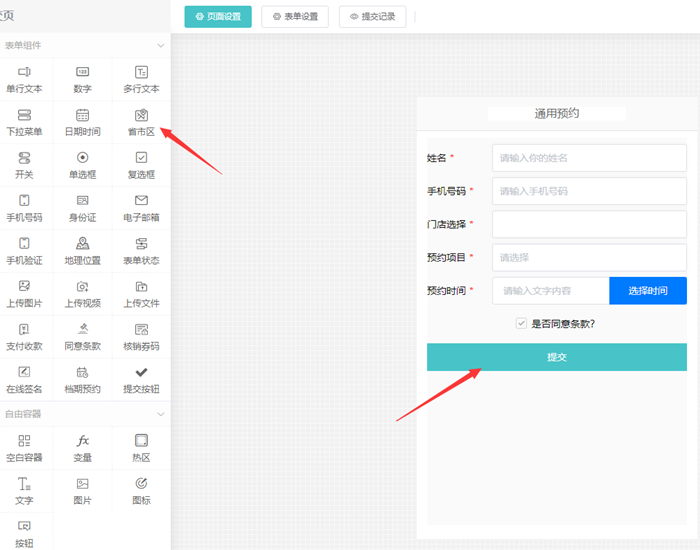
Task: Add the 开关 switch component
Action: click(x=24, y=158)
